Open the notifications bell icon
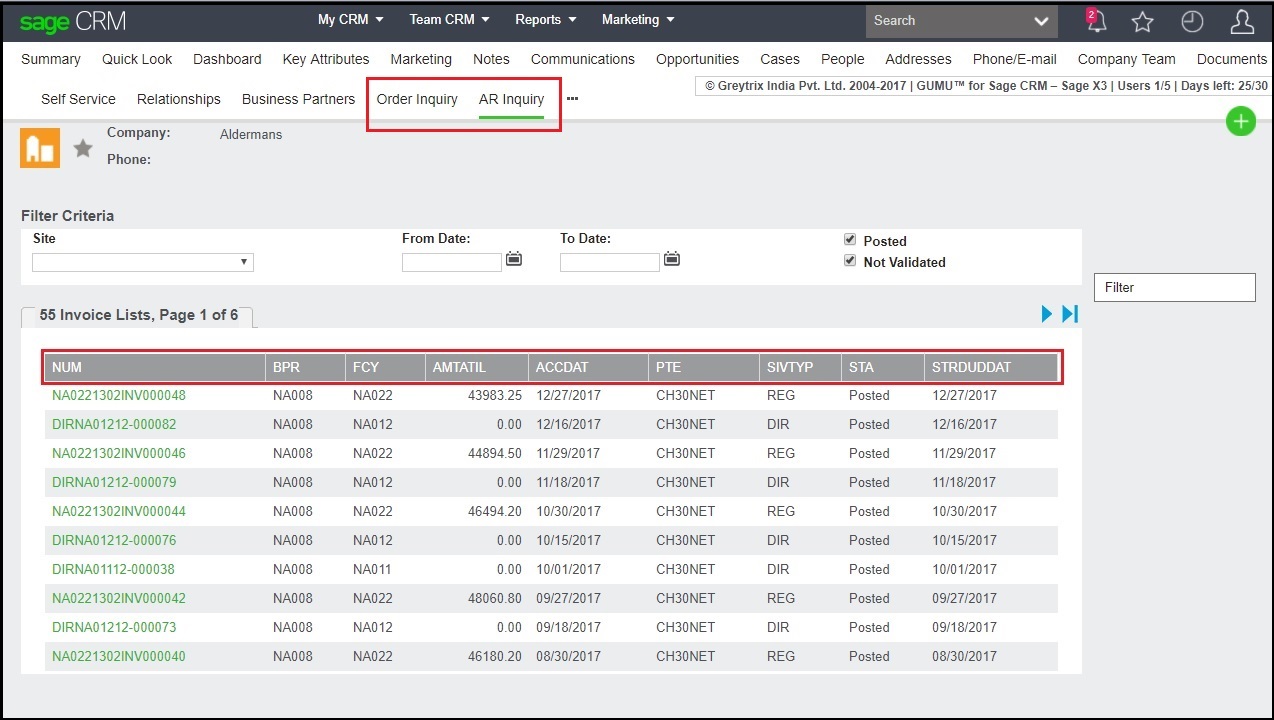Screen dimensions: 1274x720 [x=1096, y=20]
